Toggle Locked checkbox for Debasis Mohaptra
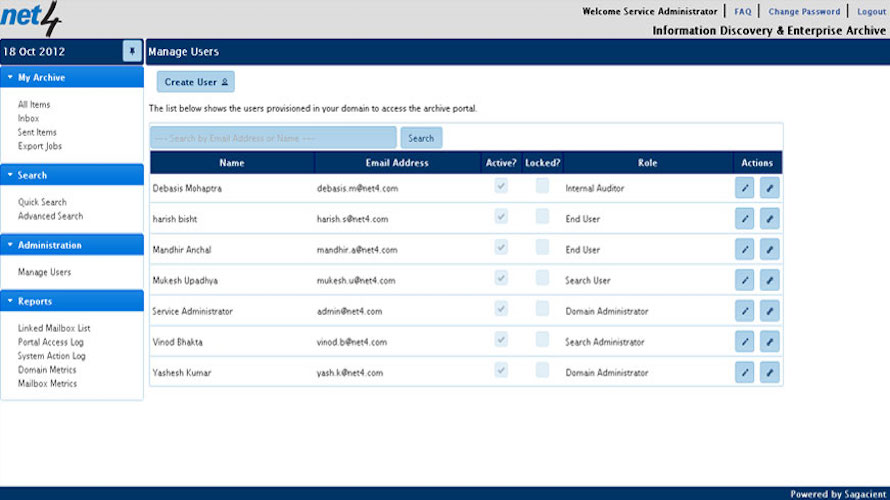 pyautogui.click(x=542, y=186)
